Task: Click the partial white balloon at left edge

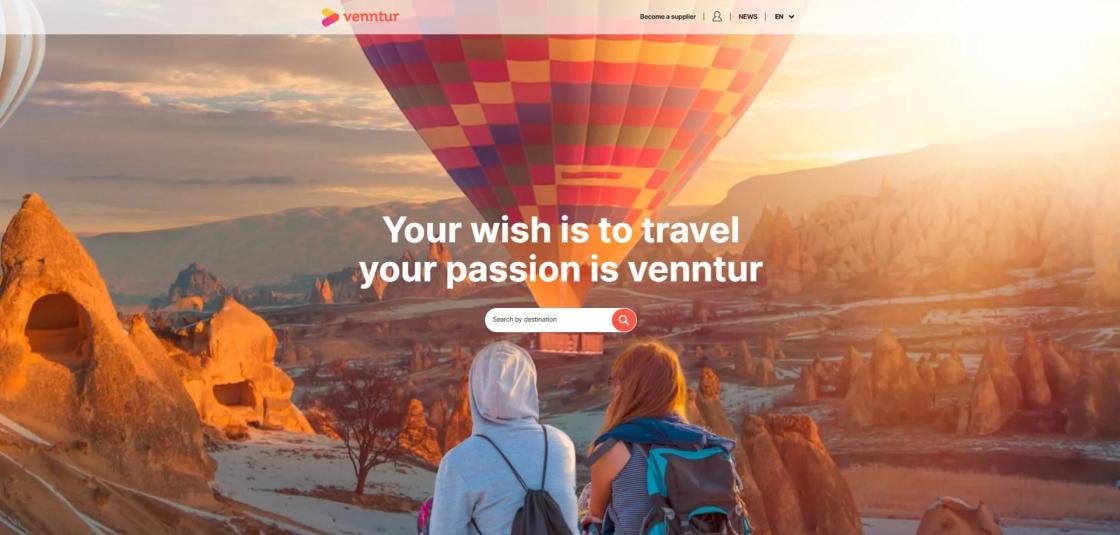Action: [x=19, y=57]
